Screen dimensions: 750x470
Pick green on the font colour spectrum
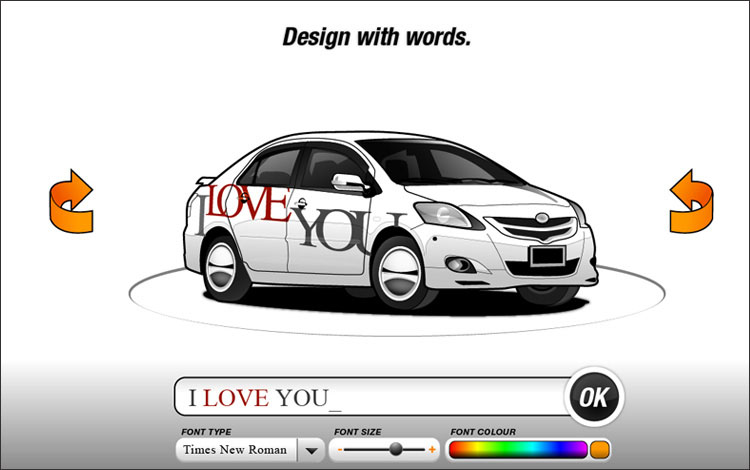point(508,450)
